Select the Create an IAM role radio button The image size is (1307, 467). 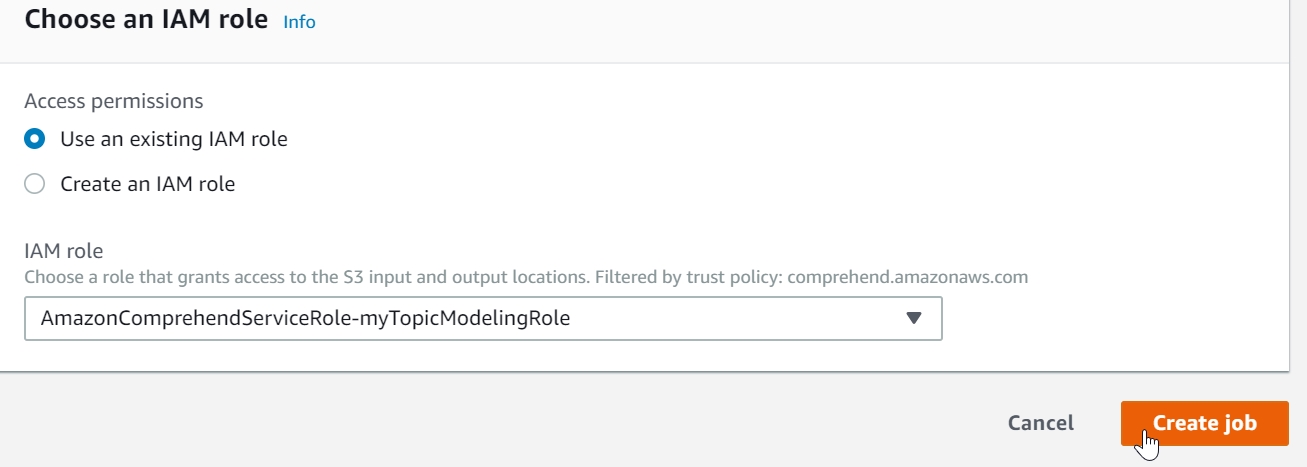click(35, 184)
